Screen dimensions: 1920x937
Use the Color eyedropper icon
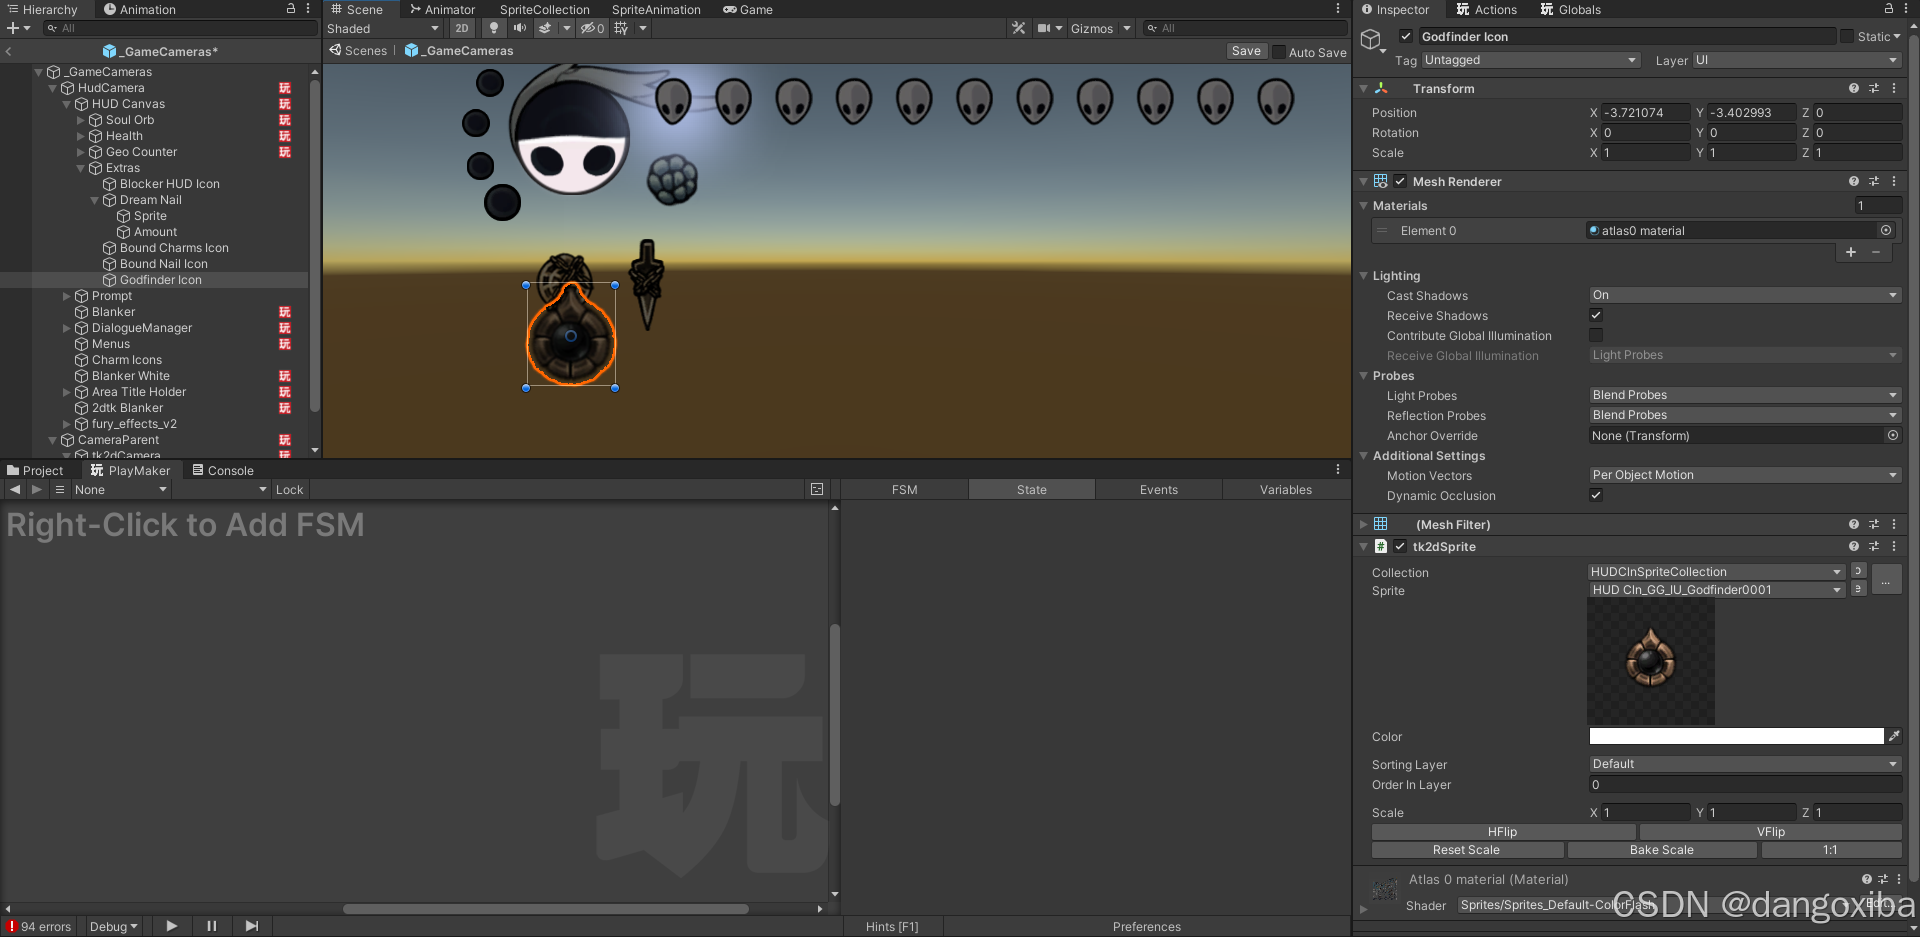point(1894,736)
